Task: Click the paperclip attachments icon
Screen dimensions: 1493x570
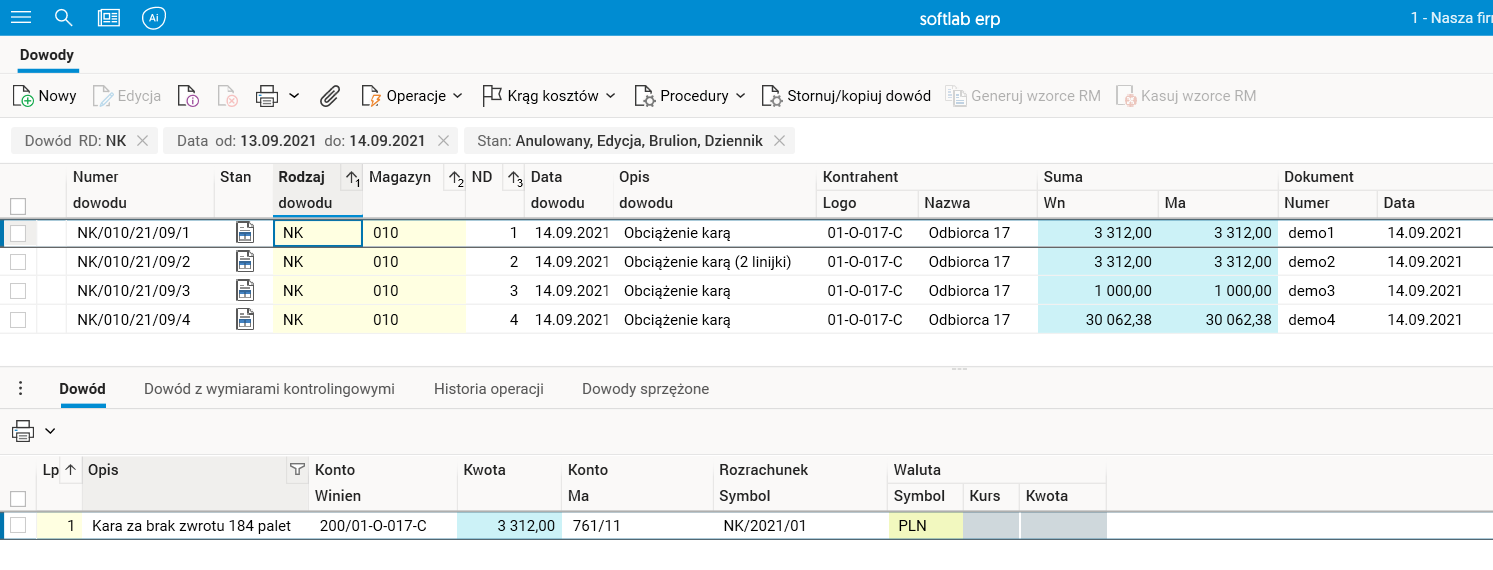Action: pyautogui.click(x=330, y=96)
